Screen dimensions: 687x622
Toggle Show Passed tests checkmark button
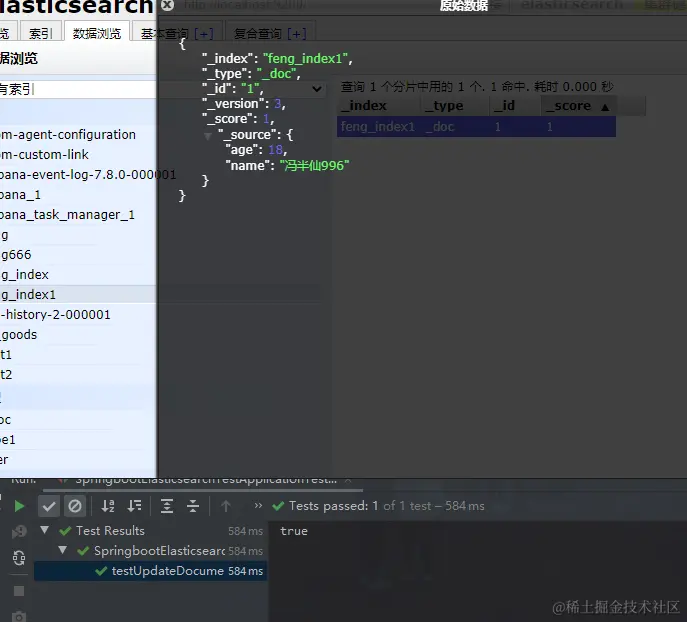coord(49,506)
